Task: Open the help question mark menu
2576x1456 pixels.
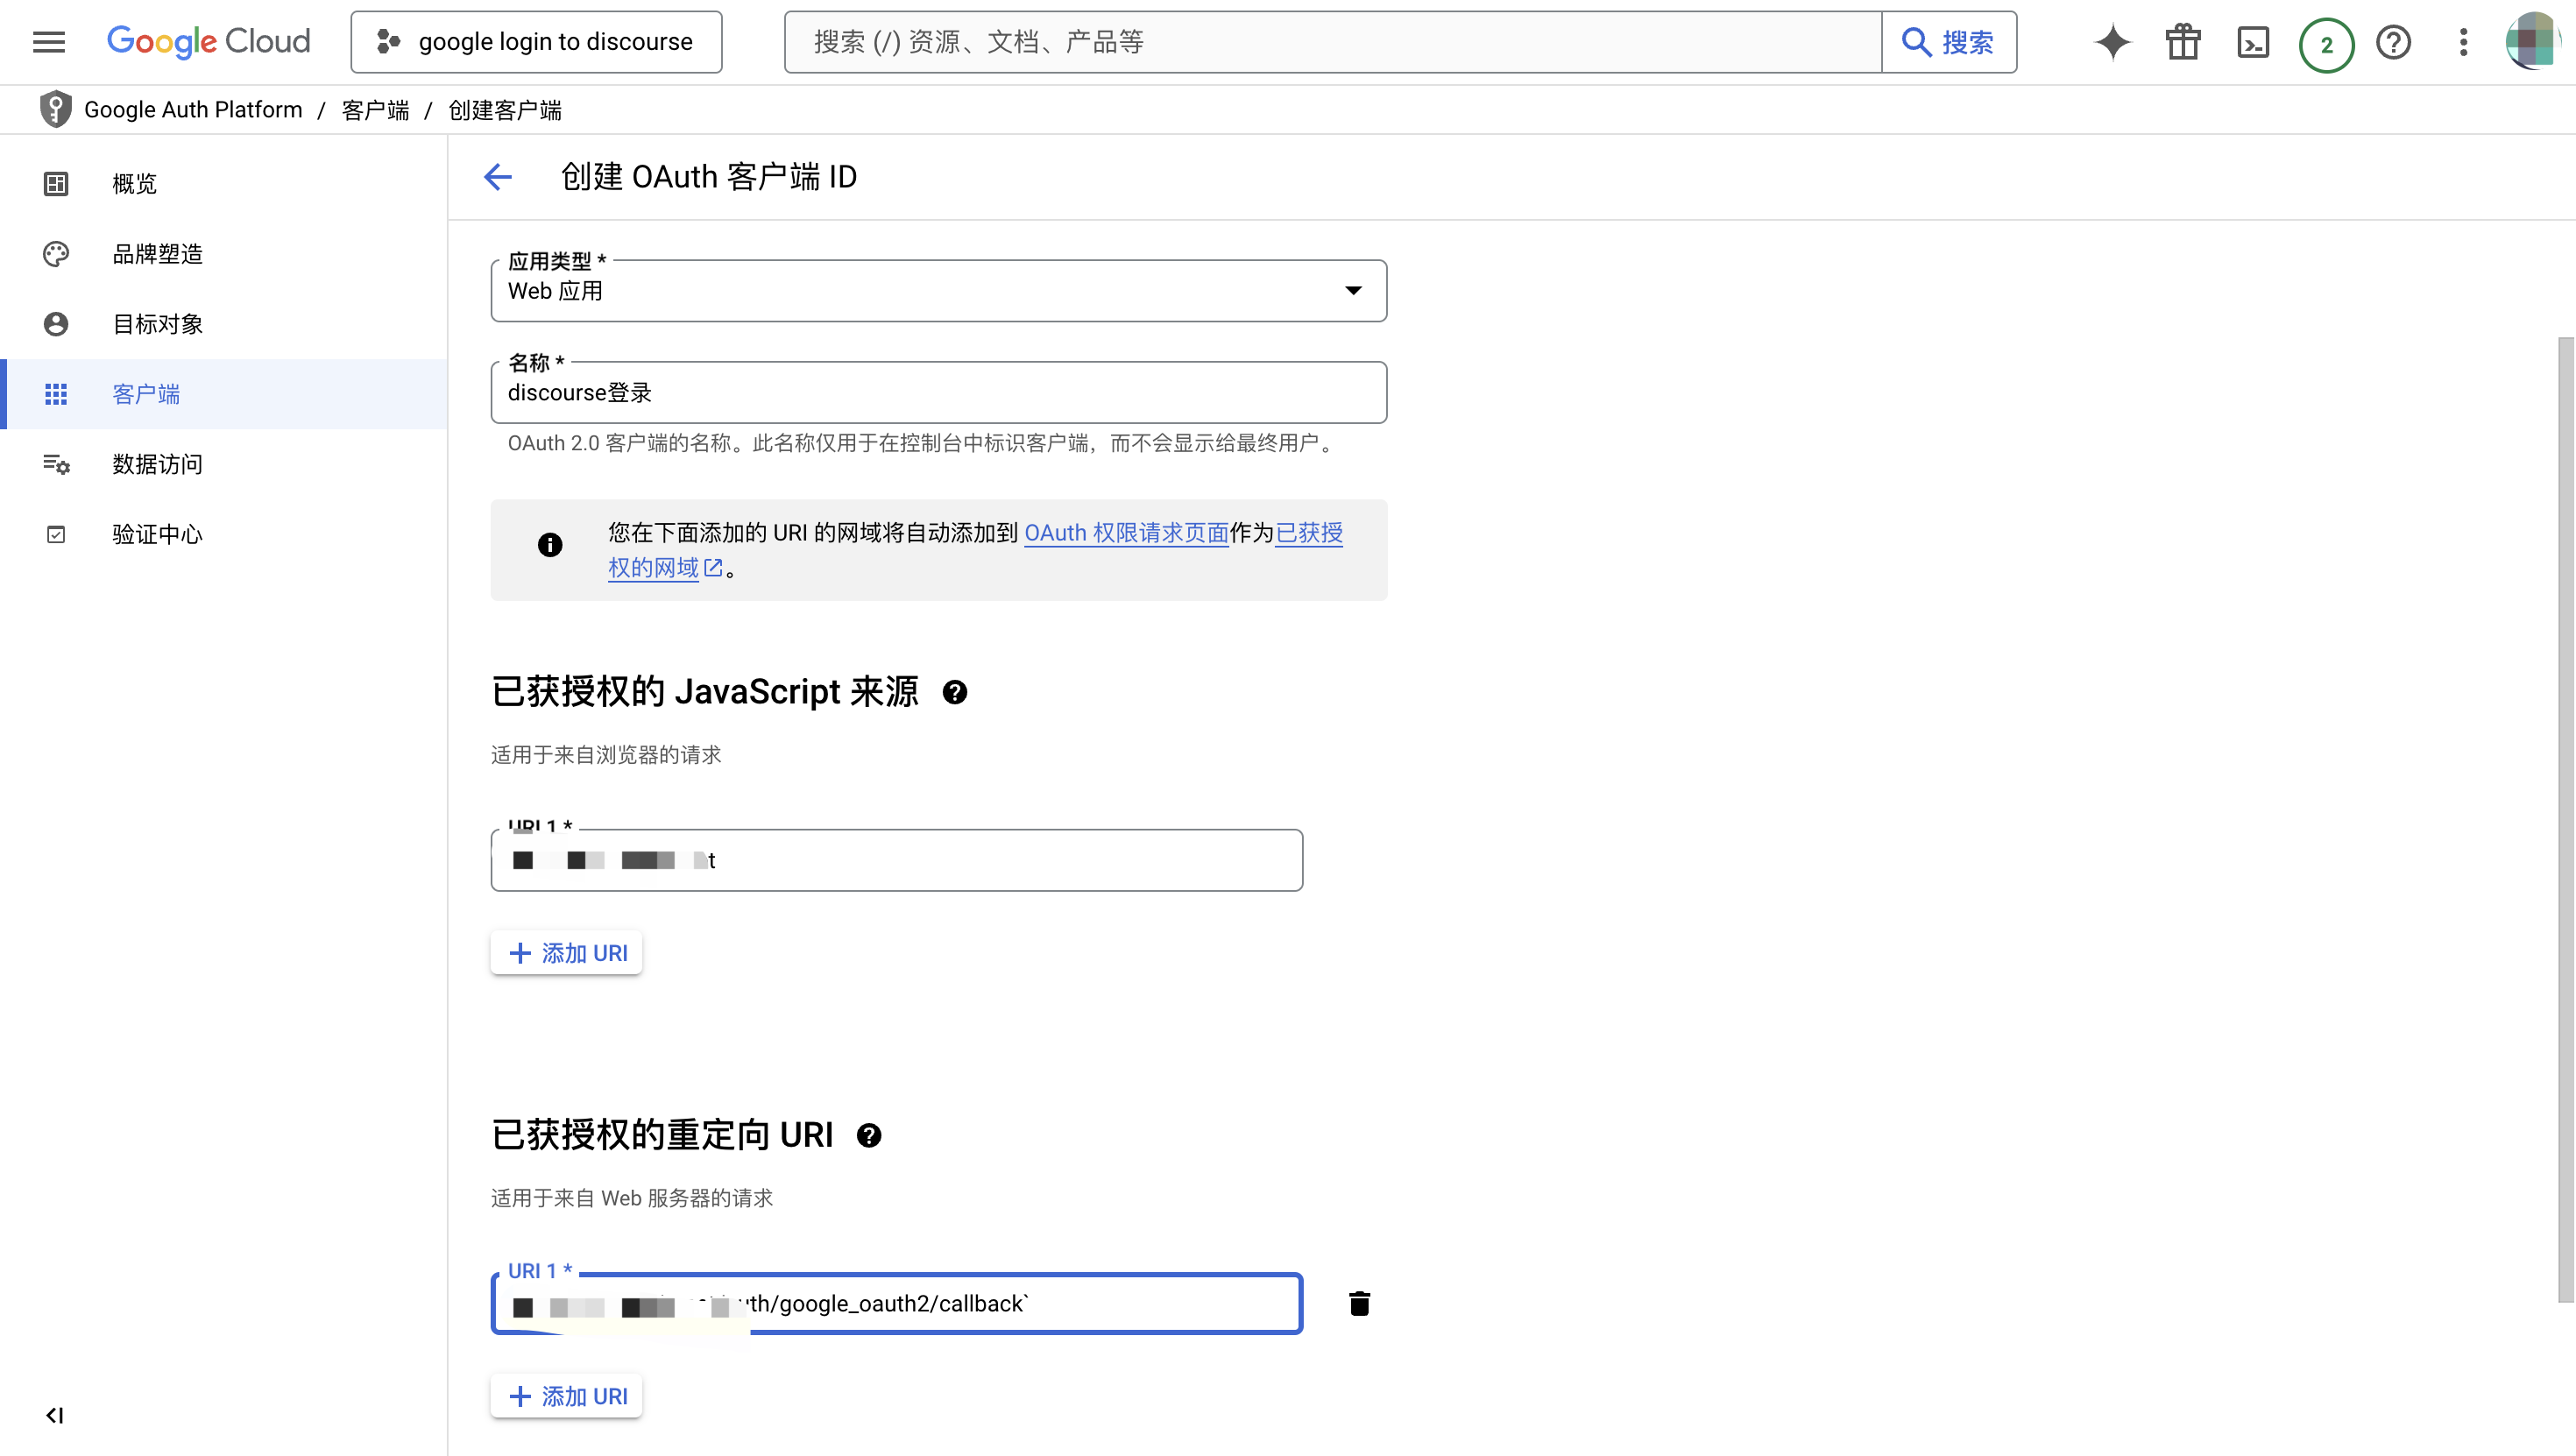Action: (x=2393, y=42)
